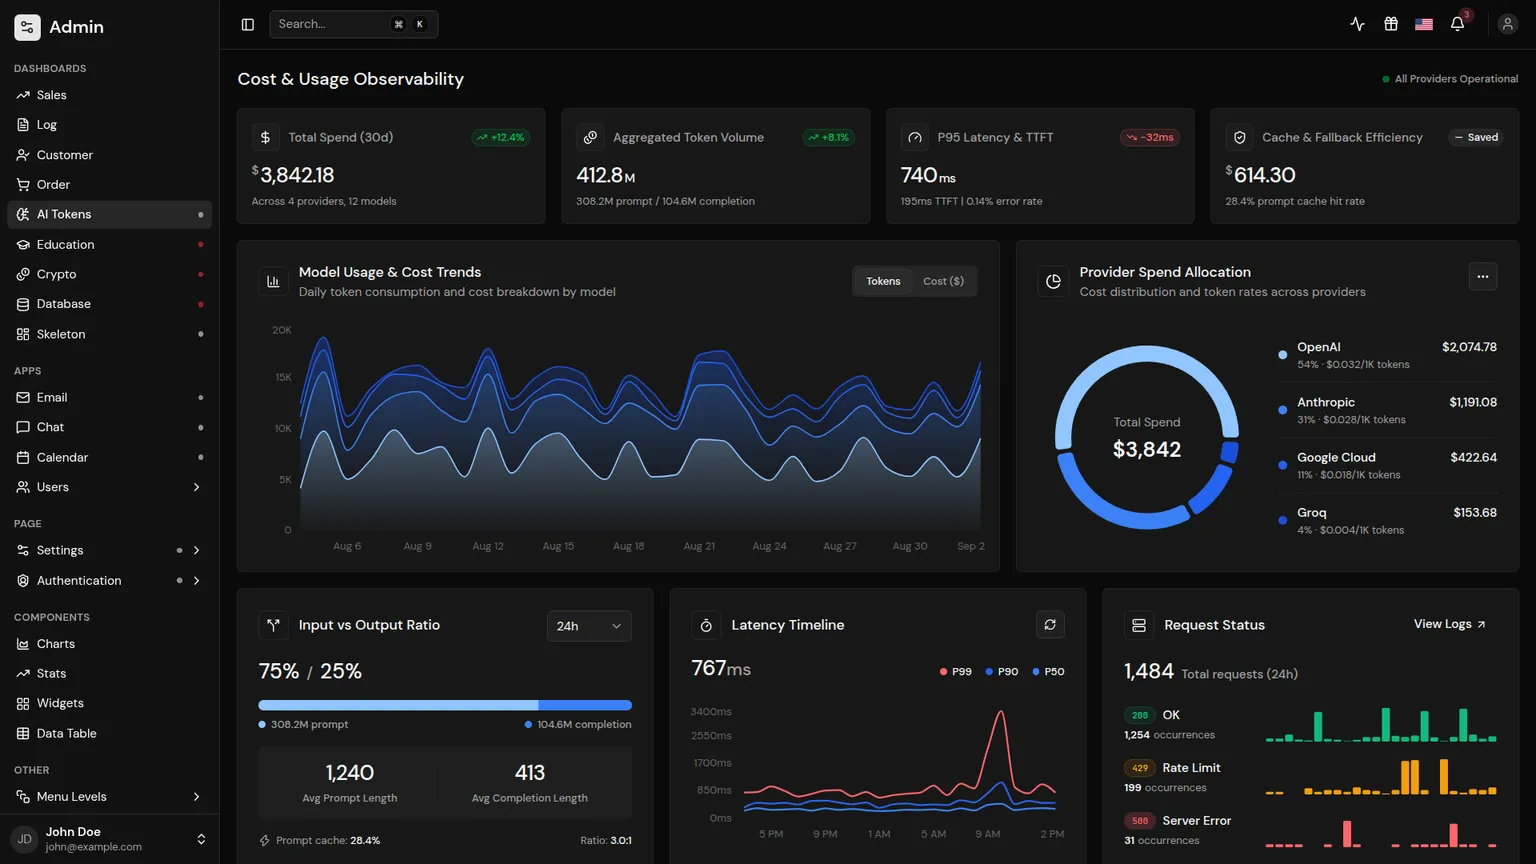Toggle the P99 latency series legend
Image resolution: width=1536 pixels, height=864 pixels.
[x=956, y=672]
